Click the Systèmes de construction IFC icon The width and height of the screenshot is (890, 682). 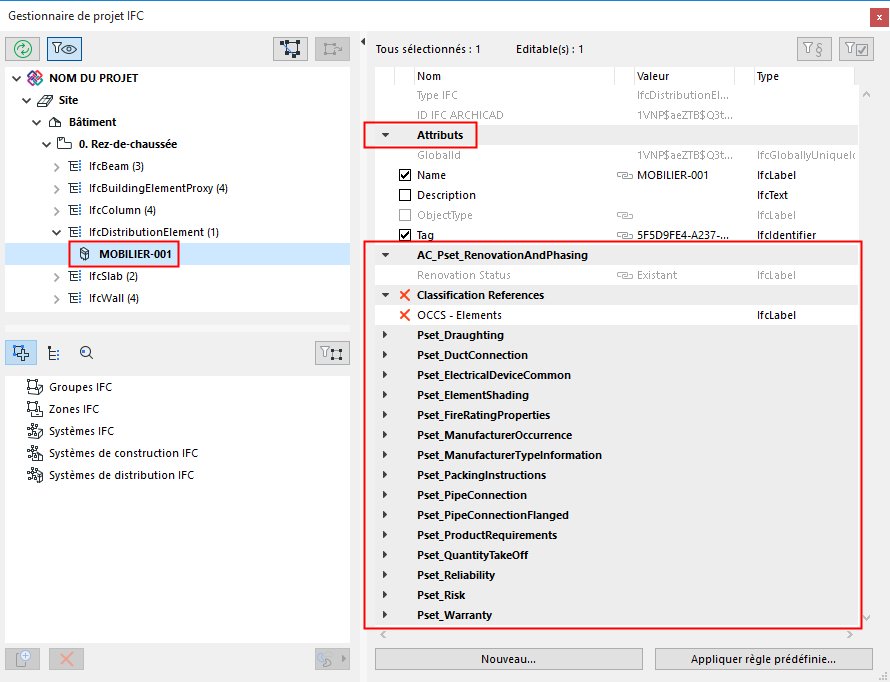point(35,453)
